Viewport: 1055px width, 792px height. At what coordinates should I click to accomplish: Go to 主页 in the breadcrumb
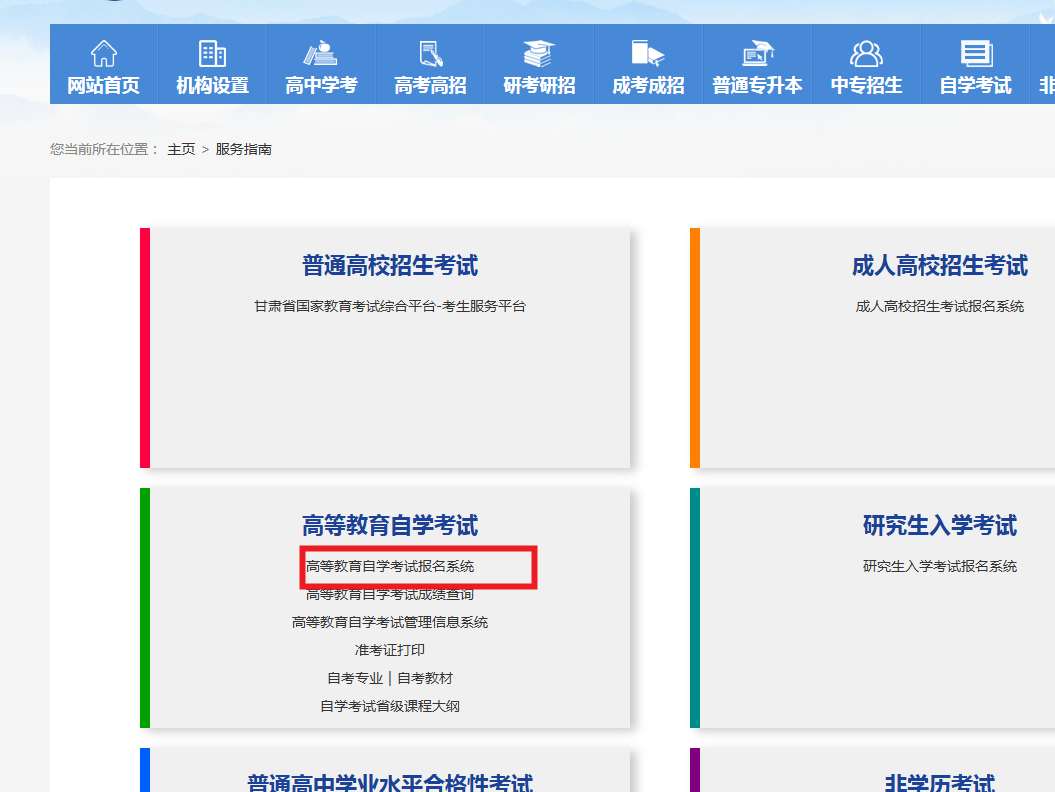[x=181, y=149]
